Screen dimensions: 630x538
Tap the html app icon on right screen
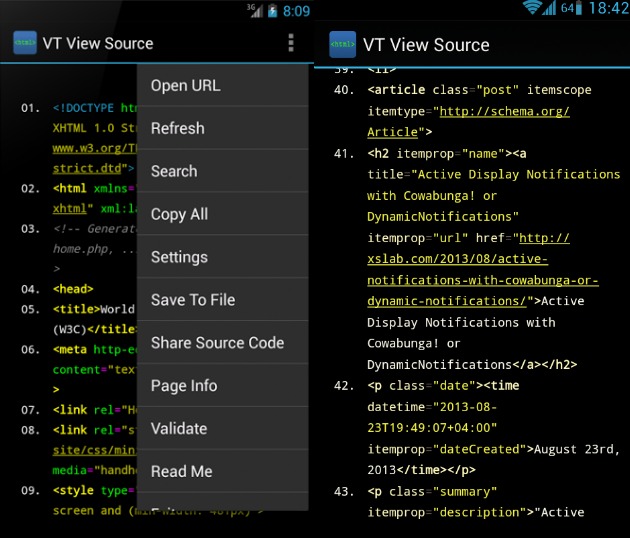(x=341, y=45)
